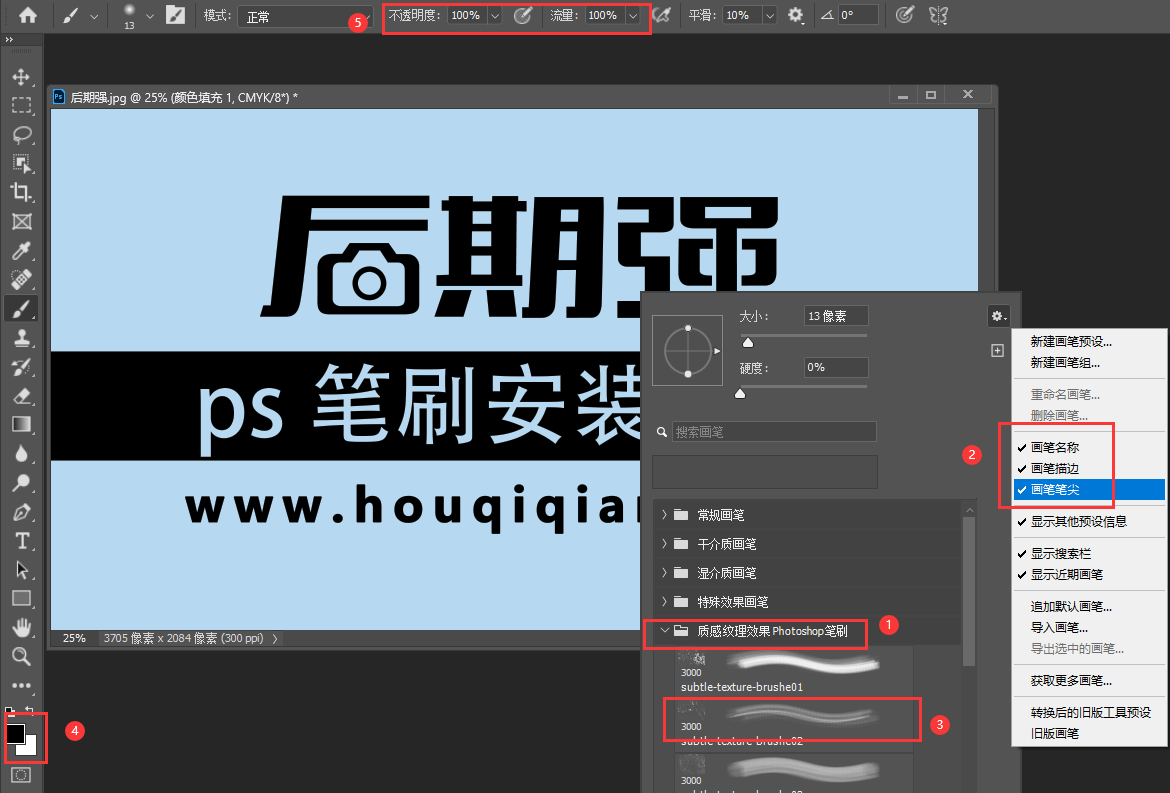1170x793 pixels.
Task: Choose 获取更多画笔 from menu
Action: tap(1071, 680)
